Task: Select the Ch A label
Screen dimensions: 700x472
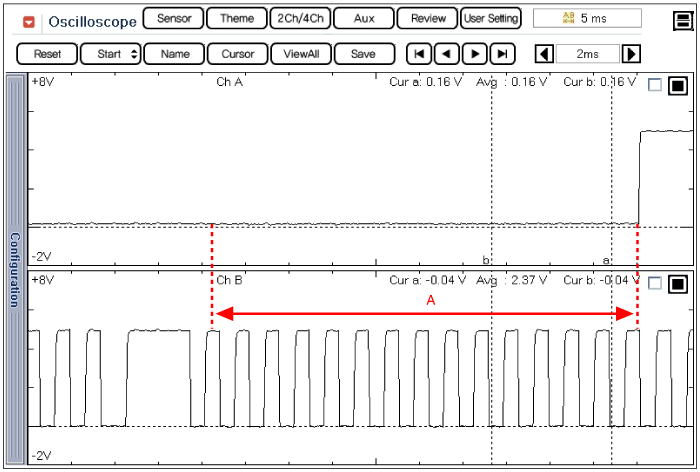Action: [229, 82]
